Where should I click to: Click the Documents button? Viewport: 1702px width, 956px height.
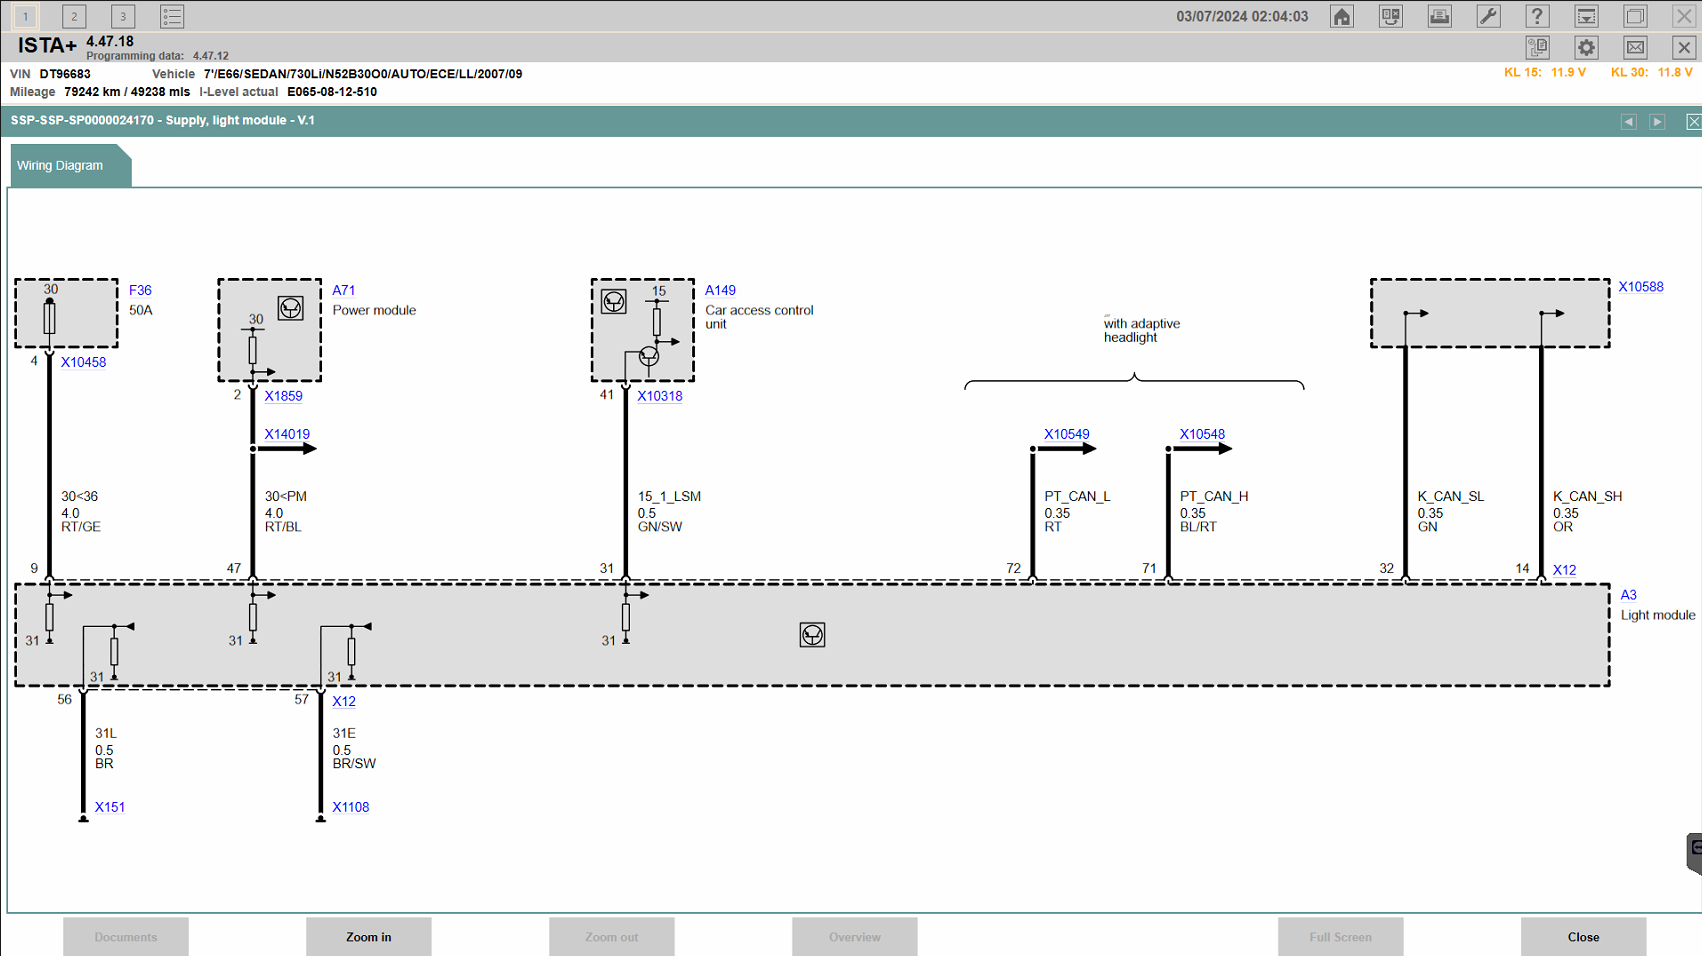(x=126, y=937)
